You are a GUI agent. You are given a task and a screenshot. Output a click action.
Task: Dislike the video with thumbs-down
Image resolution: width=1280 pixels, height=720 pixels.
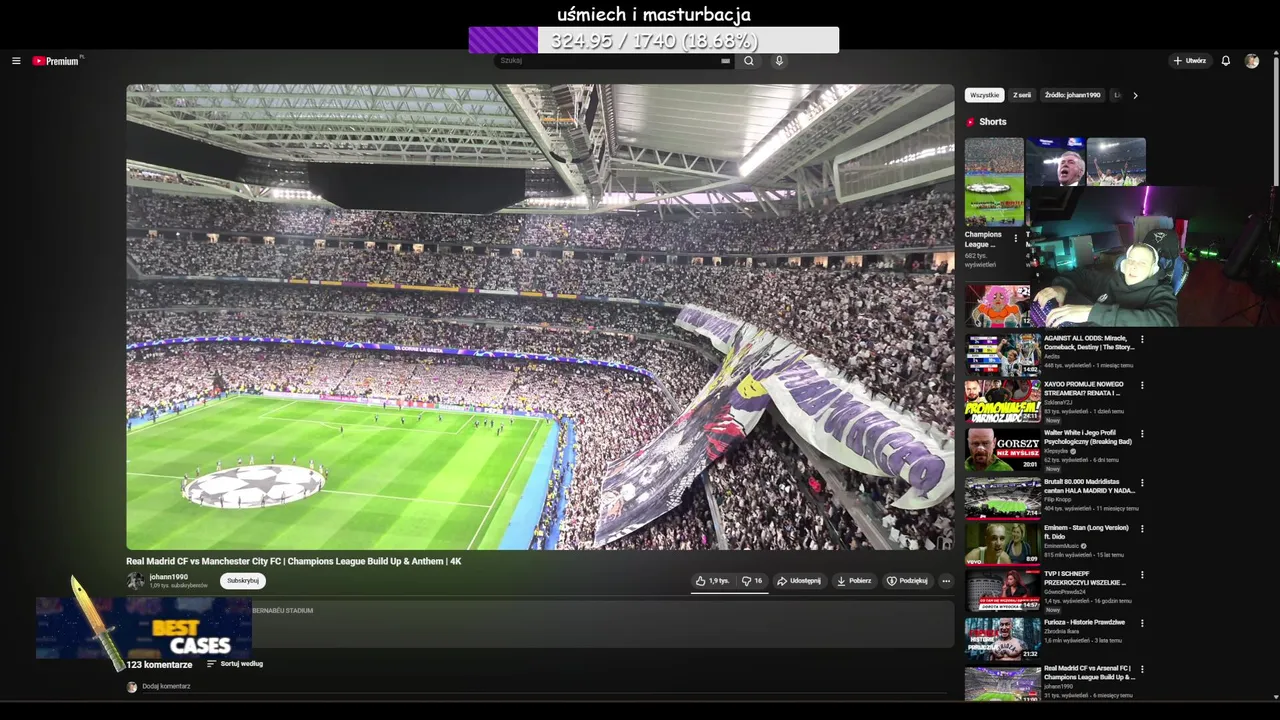pos(752,581)
